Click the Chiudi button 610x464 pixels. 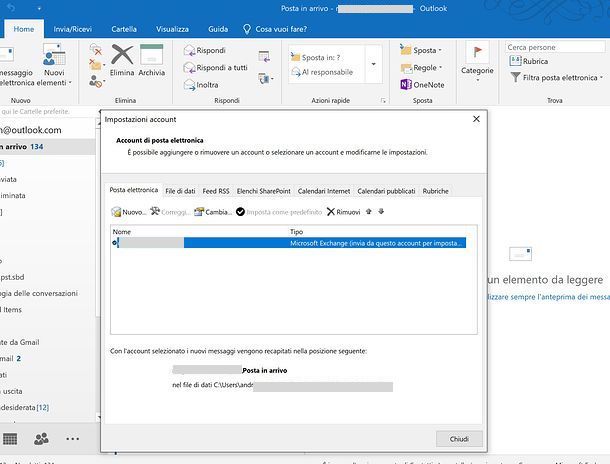point(459,439)
